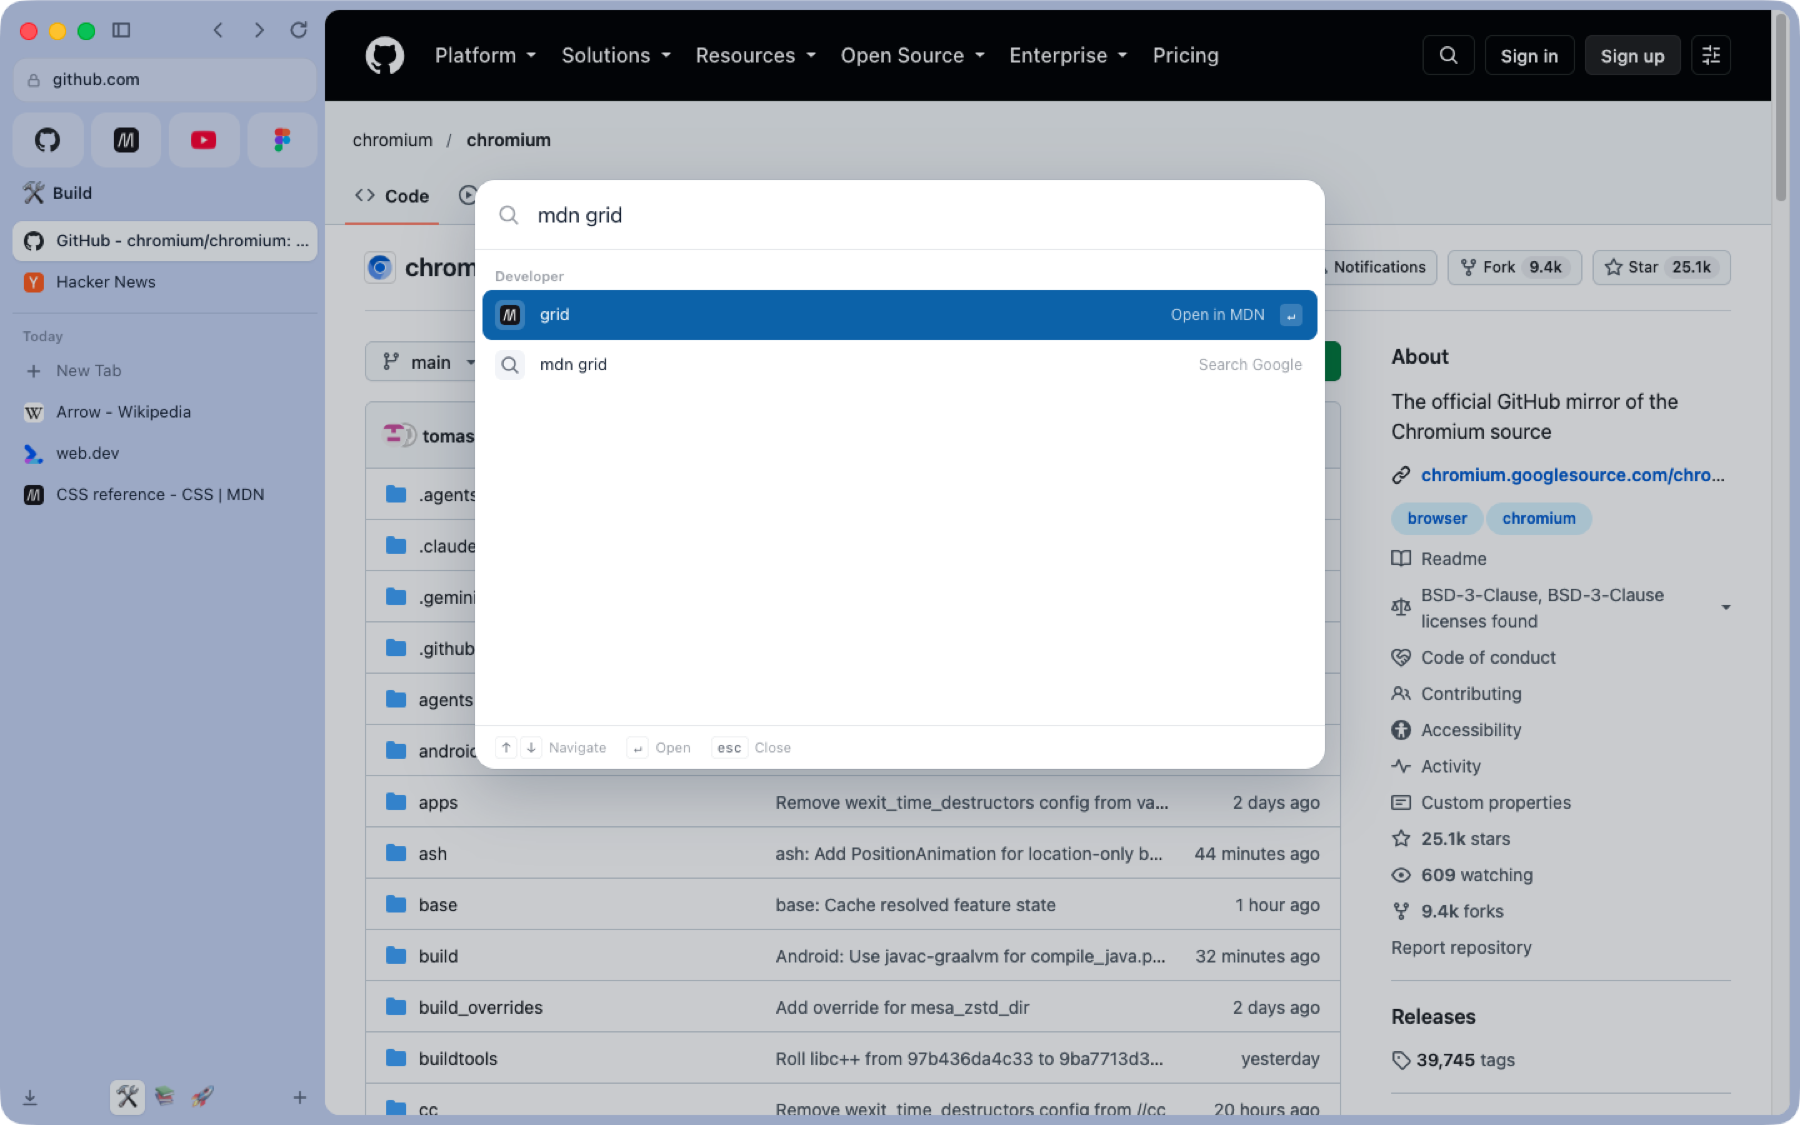Open the CSS reference MDN tab
This screenshot has width=1800, height=1125.
point(165,494)
